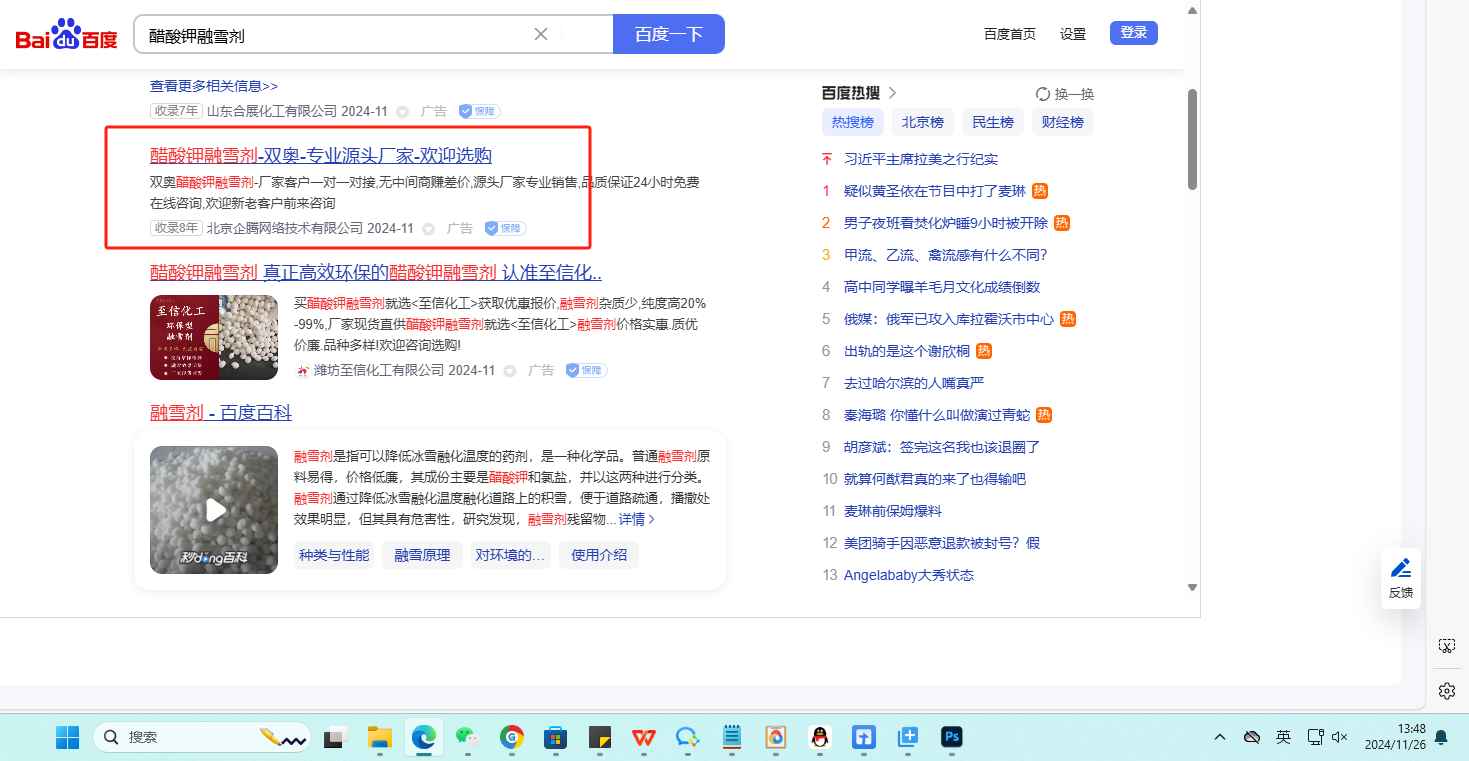Image resolution: width=1469 pixels, height=761 pixels.
Task: Click the 换一换 refresh icon in hot searches
Action: pyautogui.click(x=1043, y=94)
